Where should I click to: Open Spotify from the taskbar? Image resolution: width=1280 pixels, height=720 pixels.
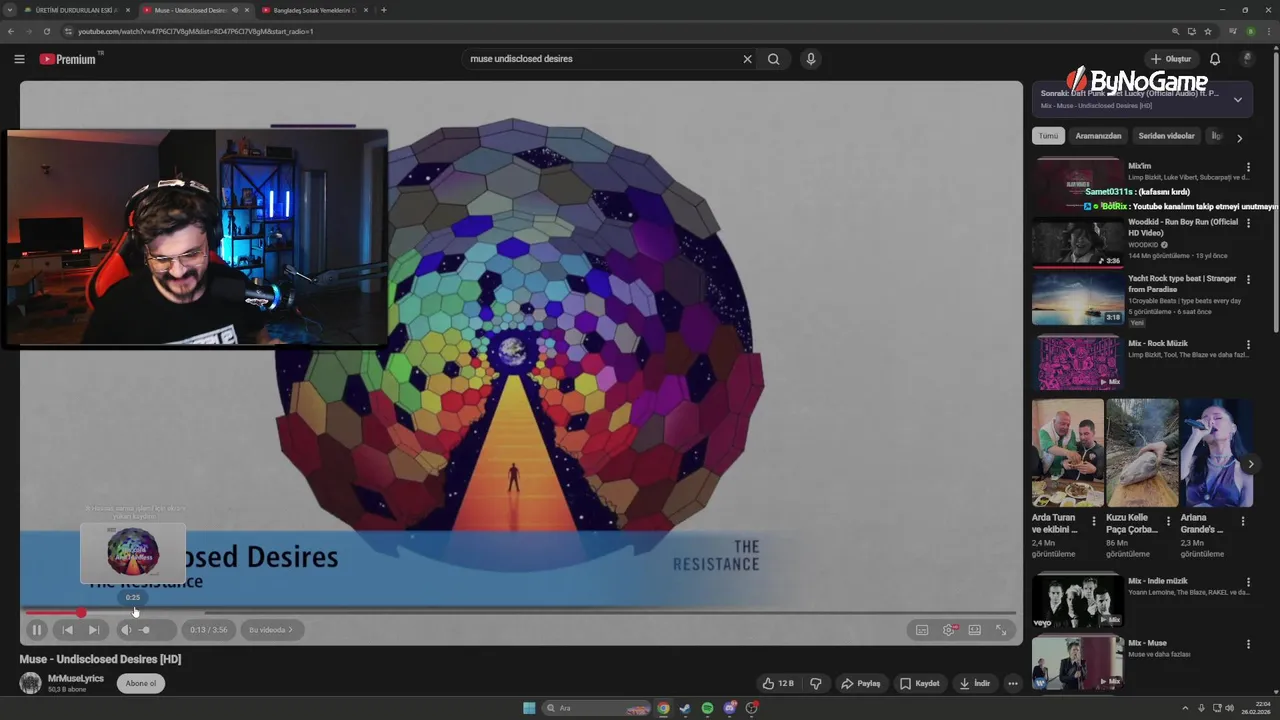pyautogui.click(x=707, y=708)
